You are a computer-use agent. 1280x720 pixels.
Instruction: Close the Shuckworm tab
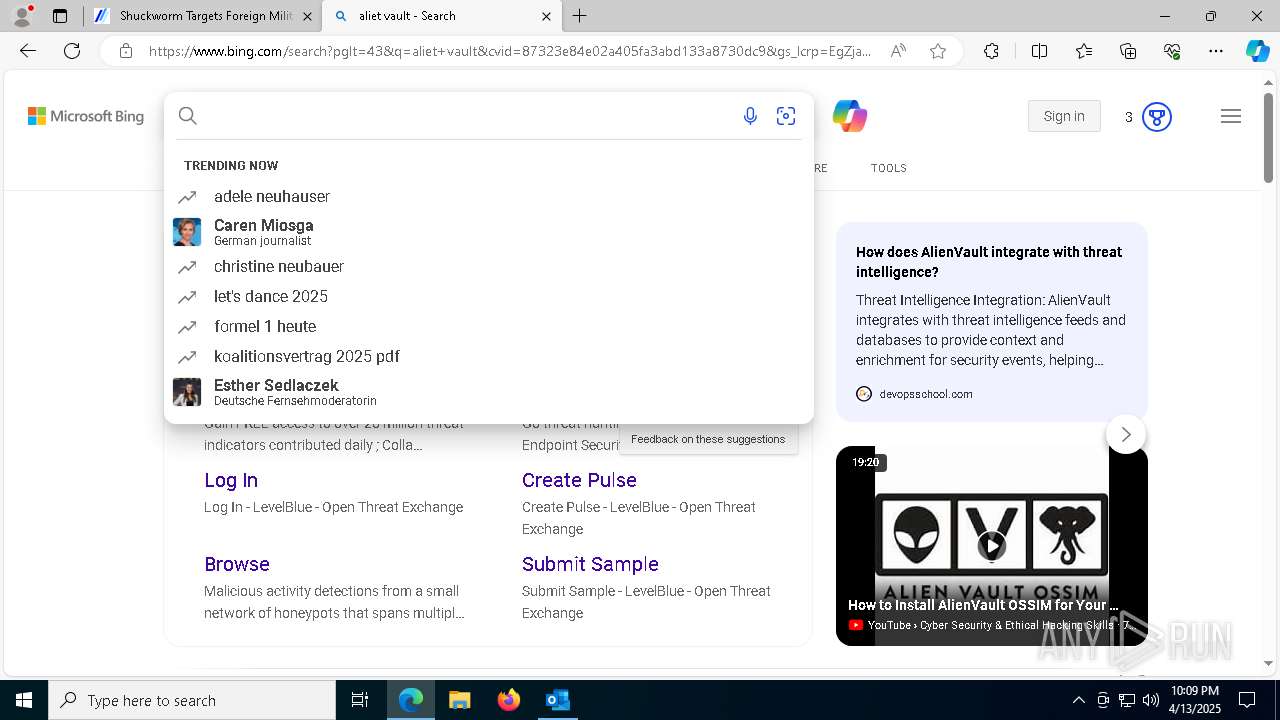308,16
